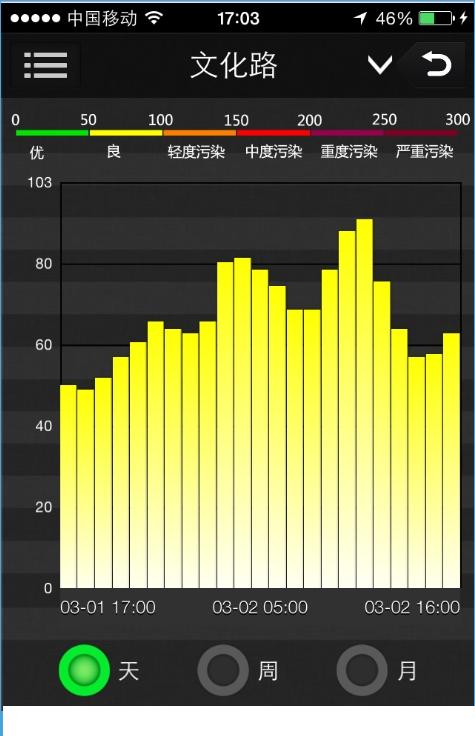475x736 pixels.
Task: Tap the location arrow status icon
Action: [360, 18]
